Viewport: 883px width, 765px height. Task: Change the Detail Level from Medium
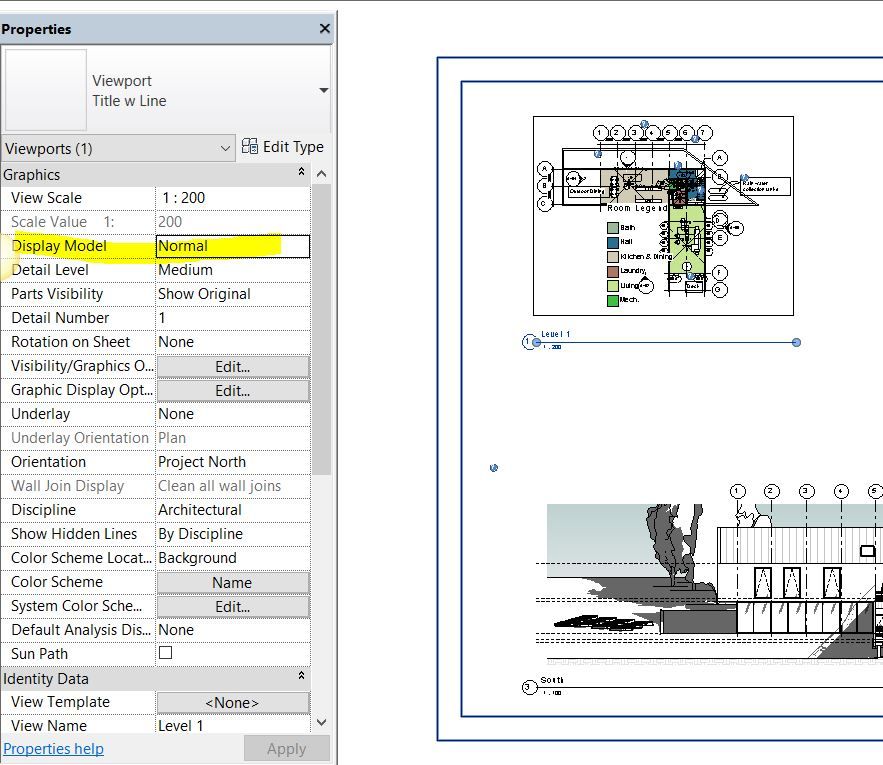(x=232, y=269)
